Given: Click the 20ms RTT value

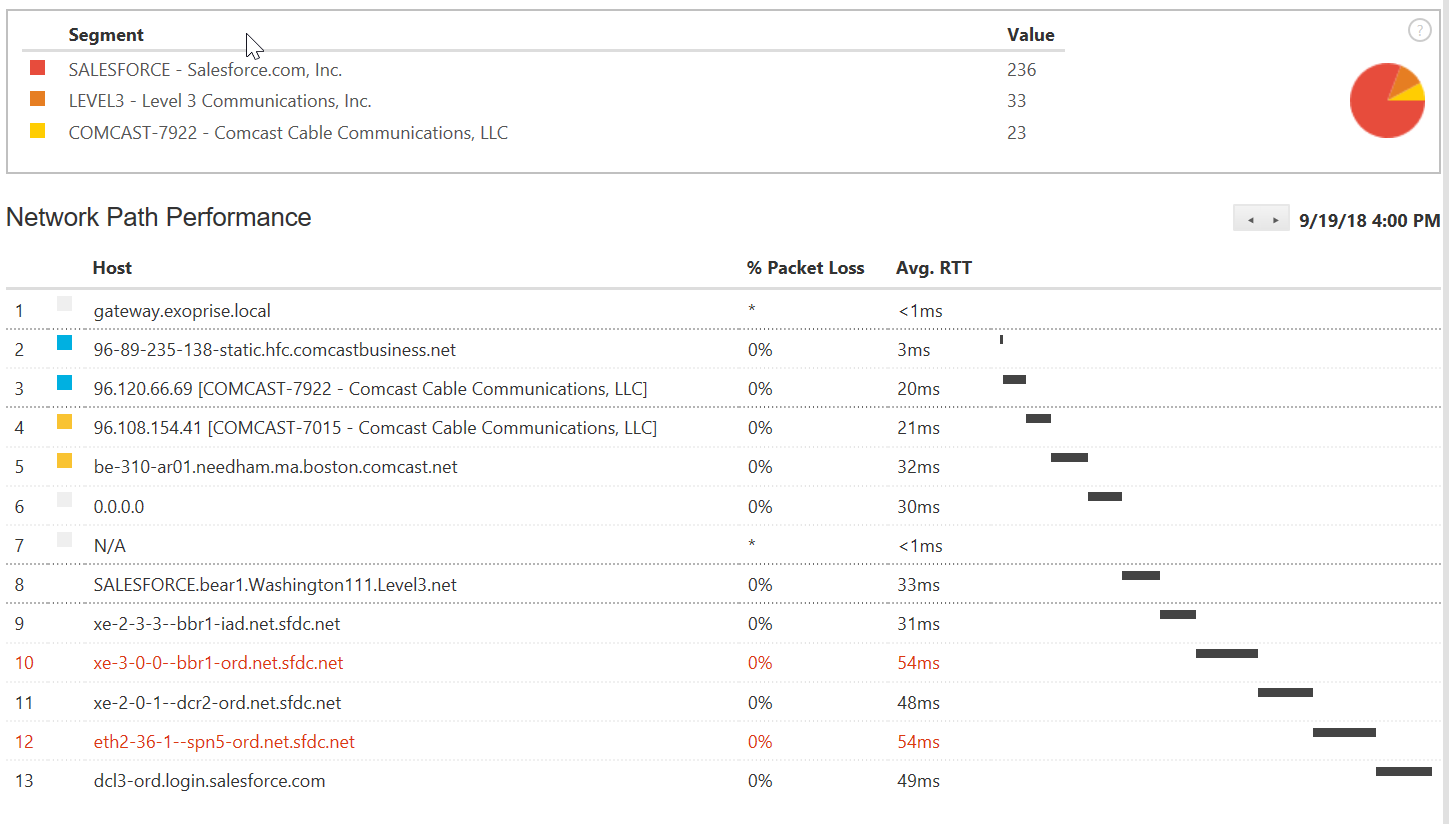Looking at the screenshot, I should (x=919, y=389).
